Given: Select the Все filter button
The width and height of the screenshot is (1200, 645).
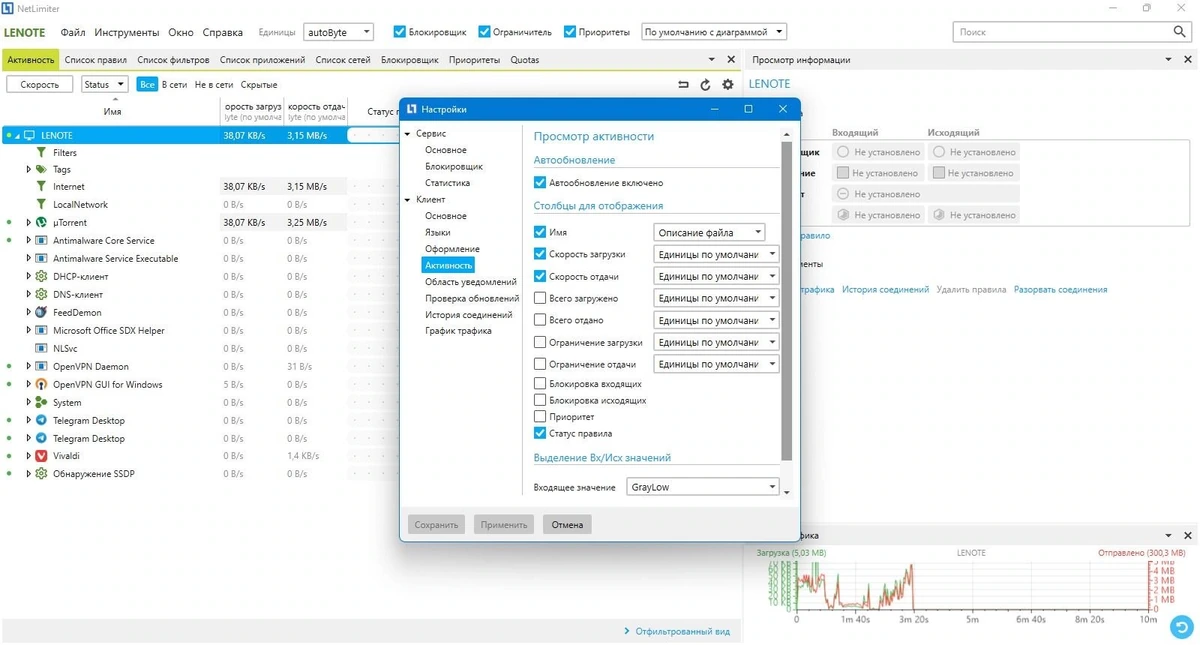Looking at the screenshot, I should (x=147, y=85).
